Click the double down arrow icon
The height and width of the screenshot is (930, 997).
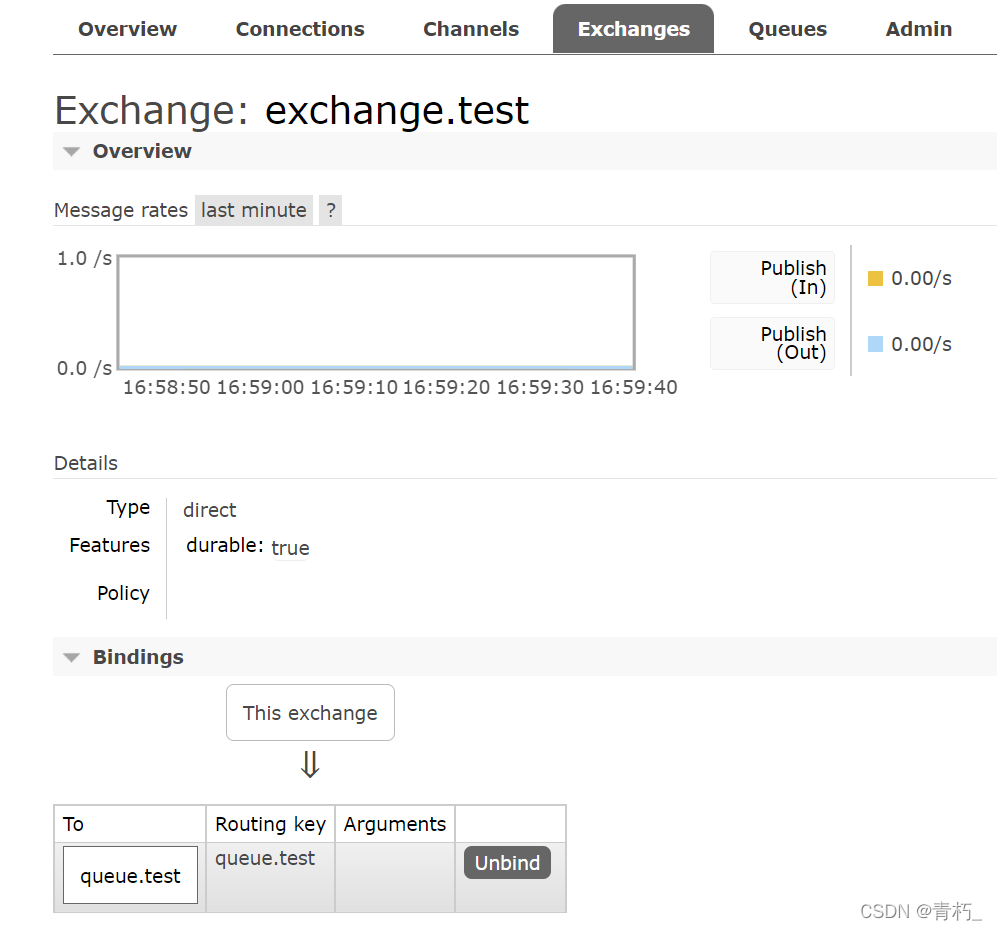pos(310,765)
